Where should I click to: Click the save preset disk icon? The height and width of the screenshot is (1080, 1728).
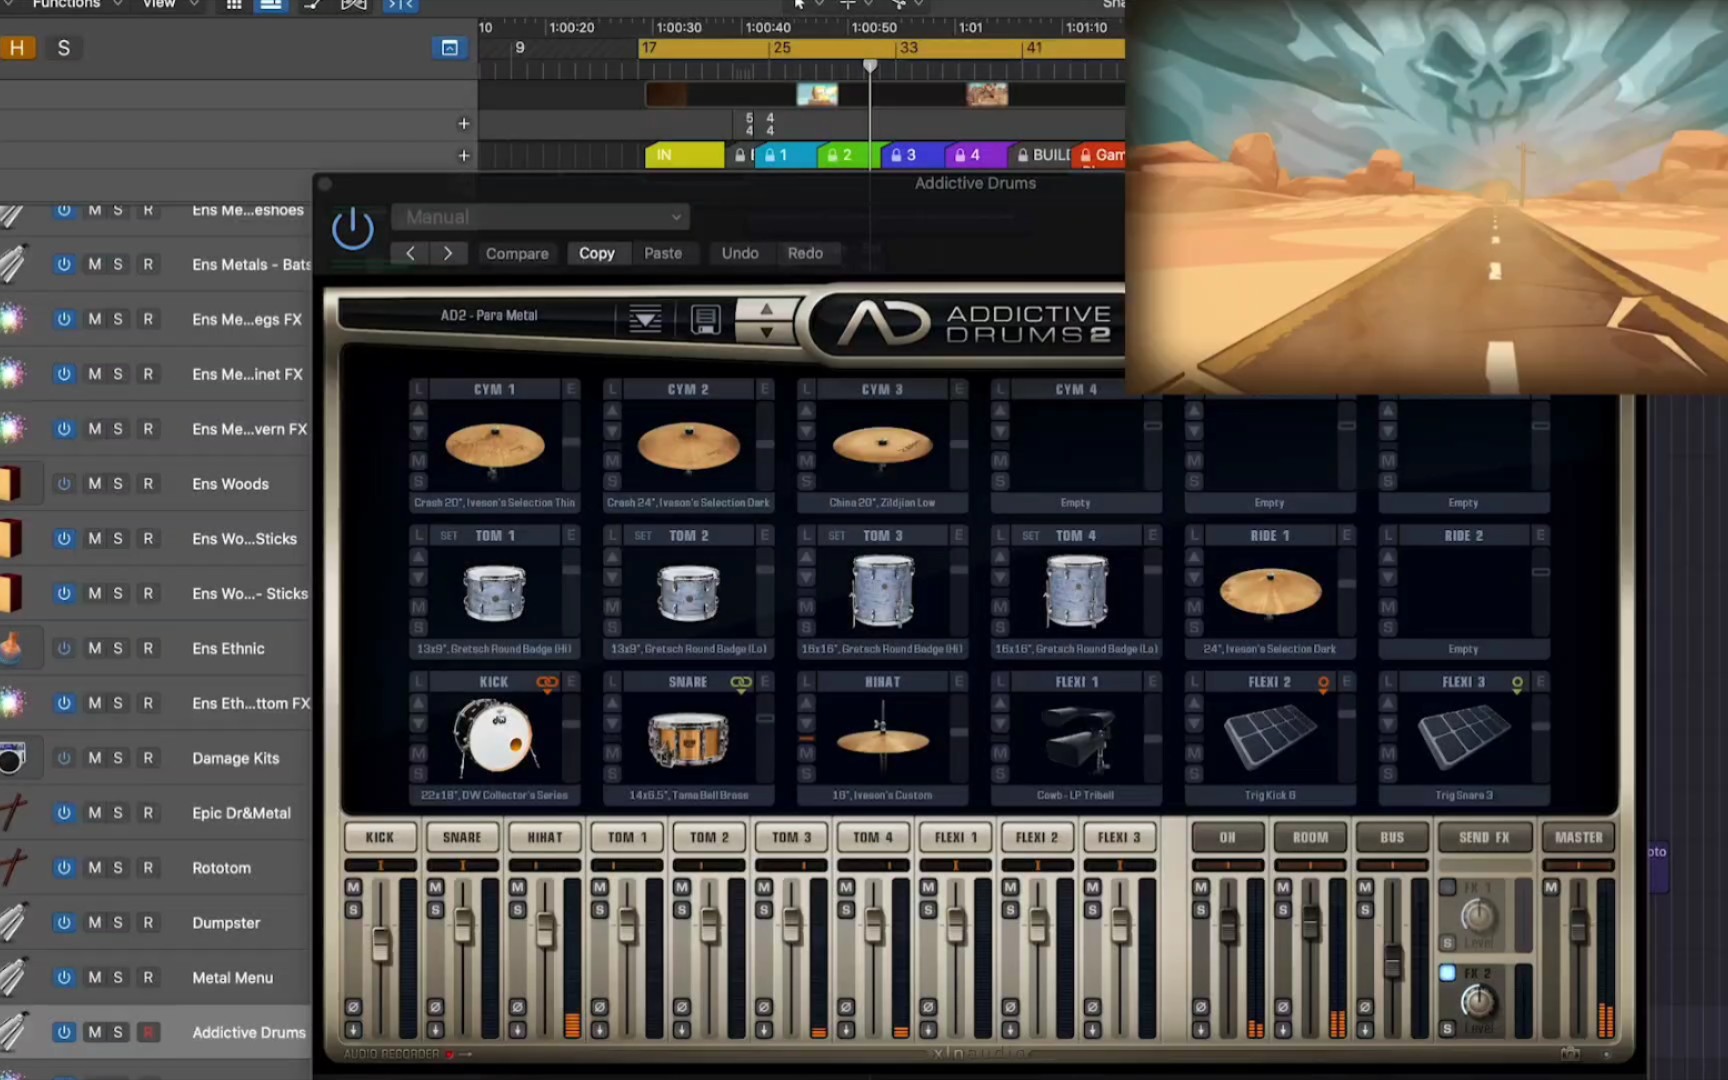click(705, 319)
